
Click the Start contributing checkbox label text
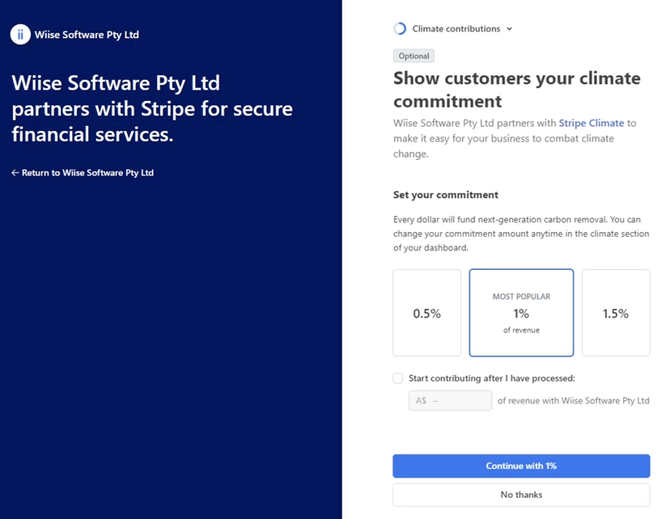[492, 378]
